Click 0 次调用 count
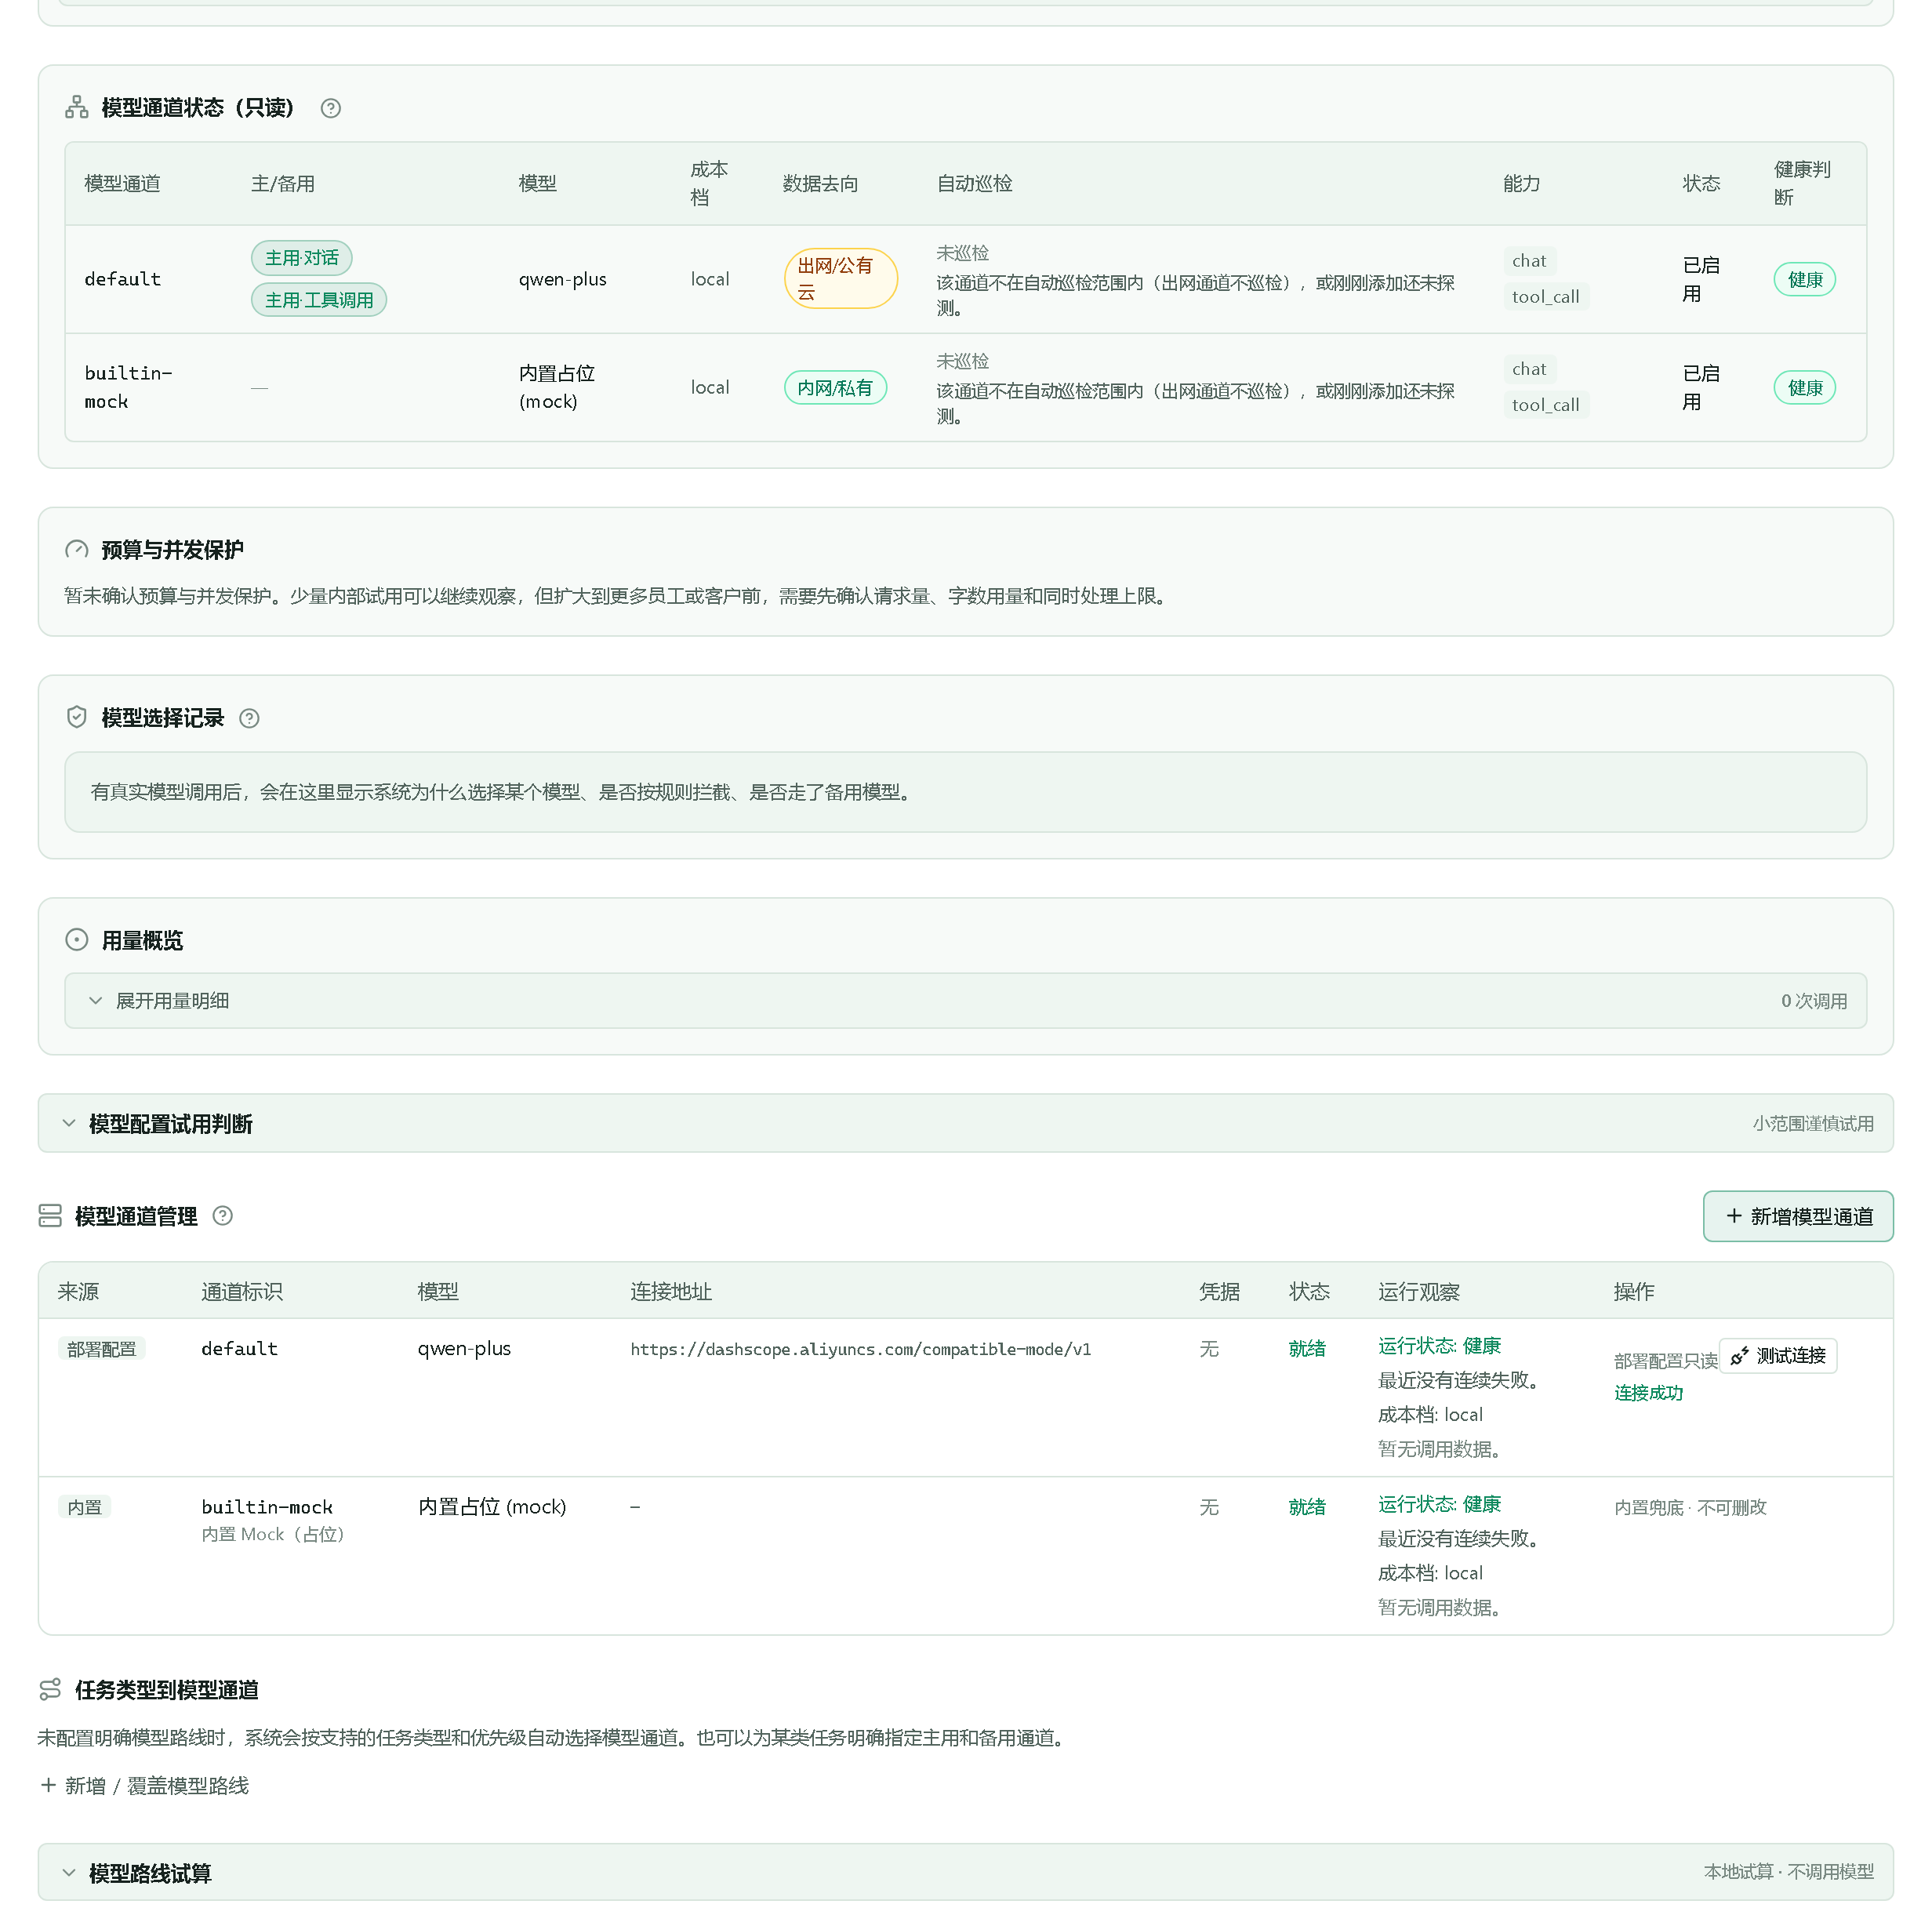 coord(1814,1001)
